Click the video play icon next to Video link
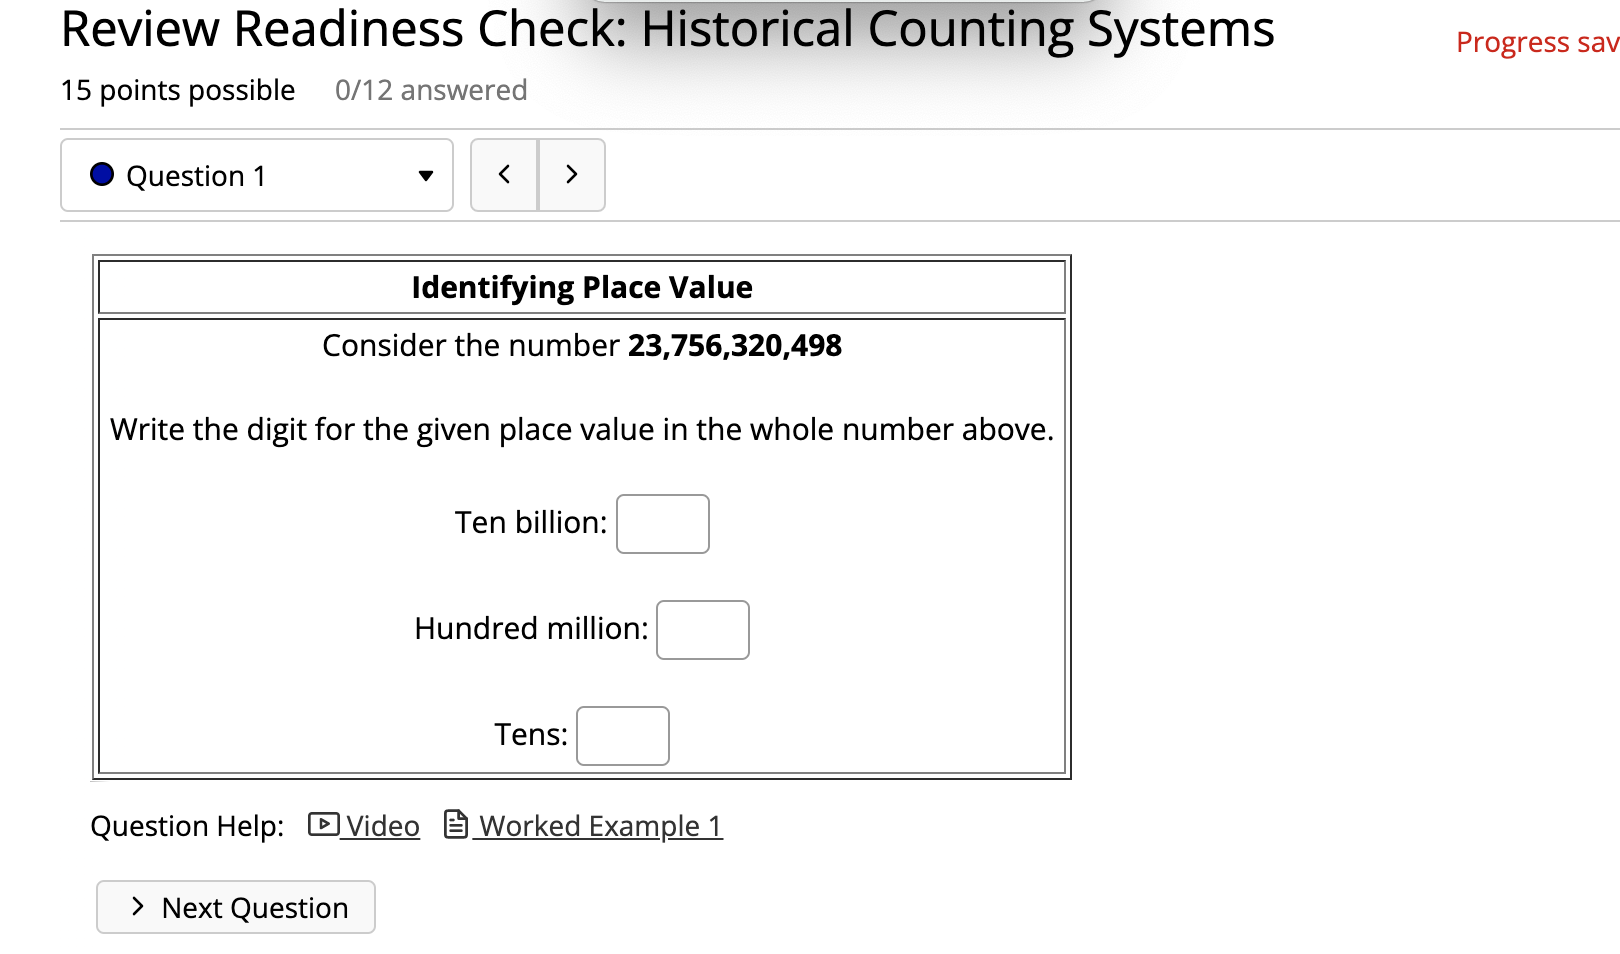 click(322, 825)
